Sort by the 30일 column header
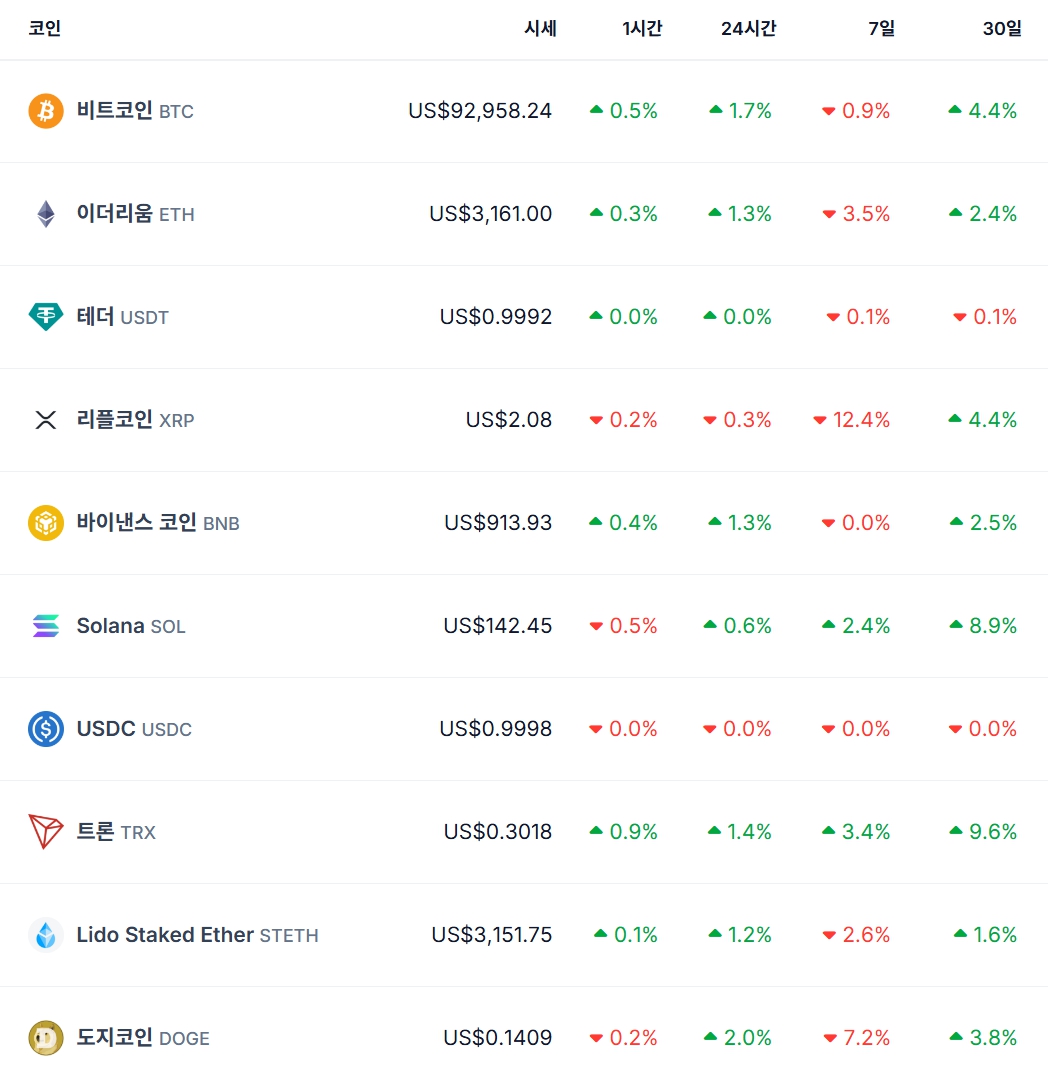The width and height of the screenshot is (1048, 1082). coord(1002,29)
